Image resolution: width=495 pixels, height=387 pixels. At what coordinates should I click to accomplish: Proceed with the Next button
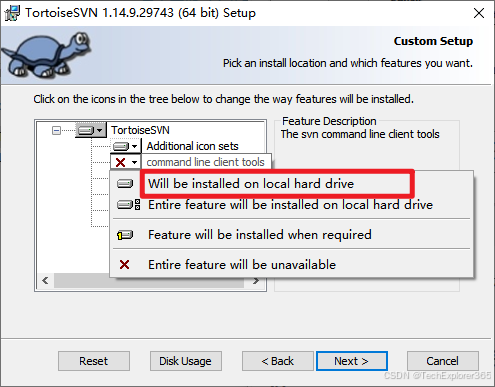(352, 361)
